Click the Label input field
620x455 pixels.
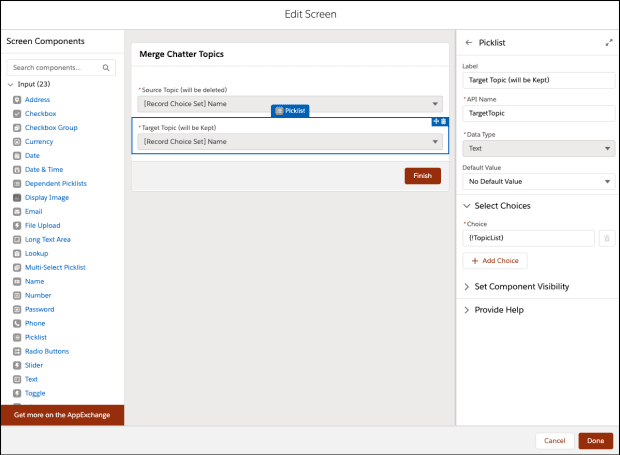[x=539, y=80]
